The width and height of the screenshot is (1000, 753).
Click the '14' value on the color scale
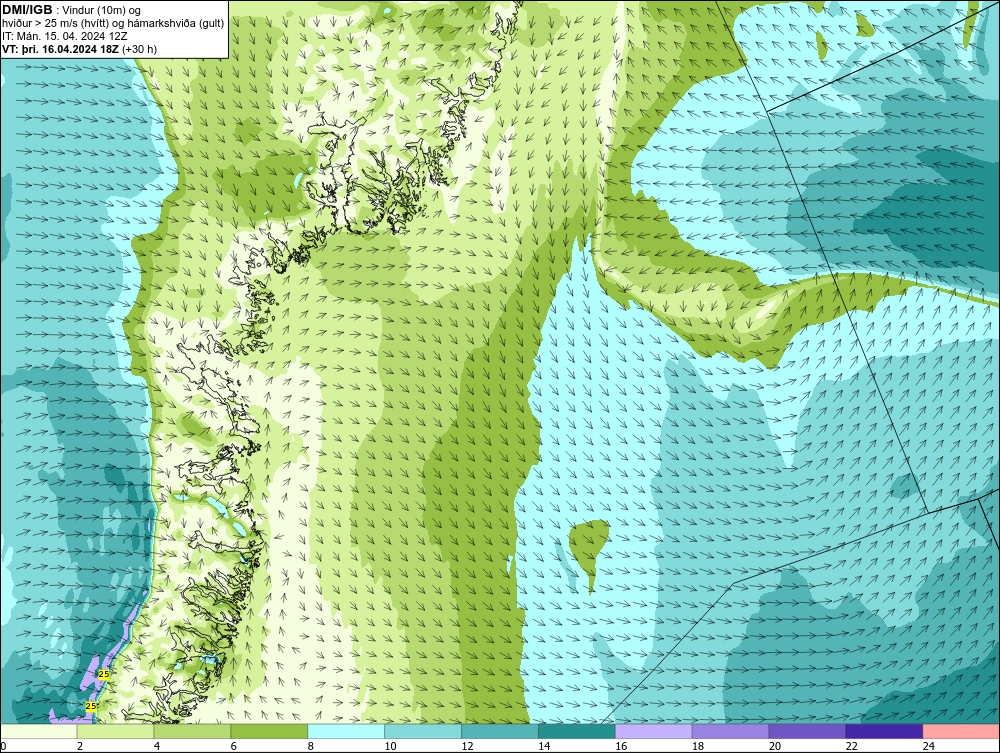click(x=544, y=746)
